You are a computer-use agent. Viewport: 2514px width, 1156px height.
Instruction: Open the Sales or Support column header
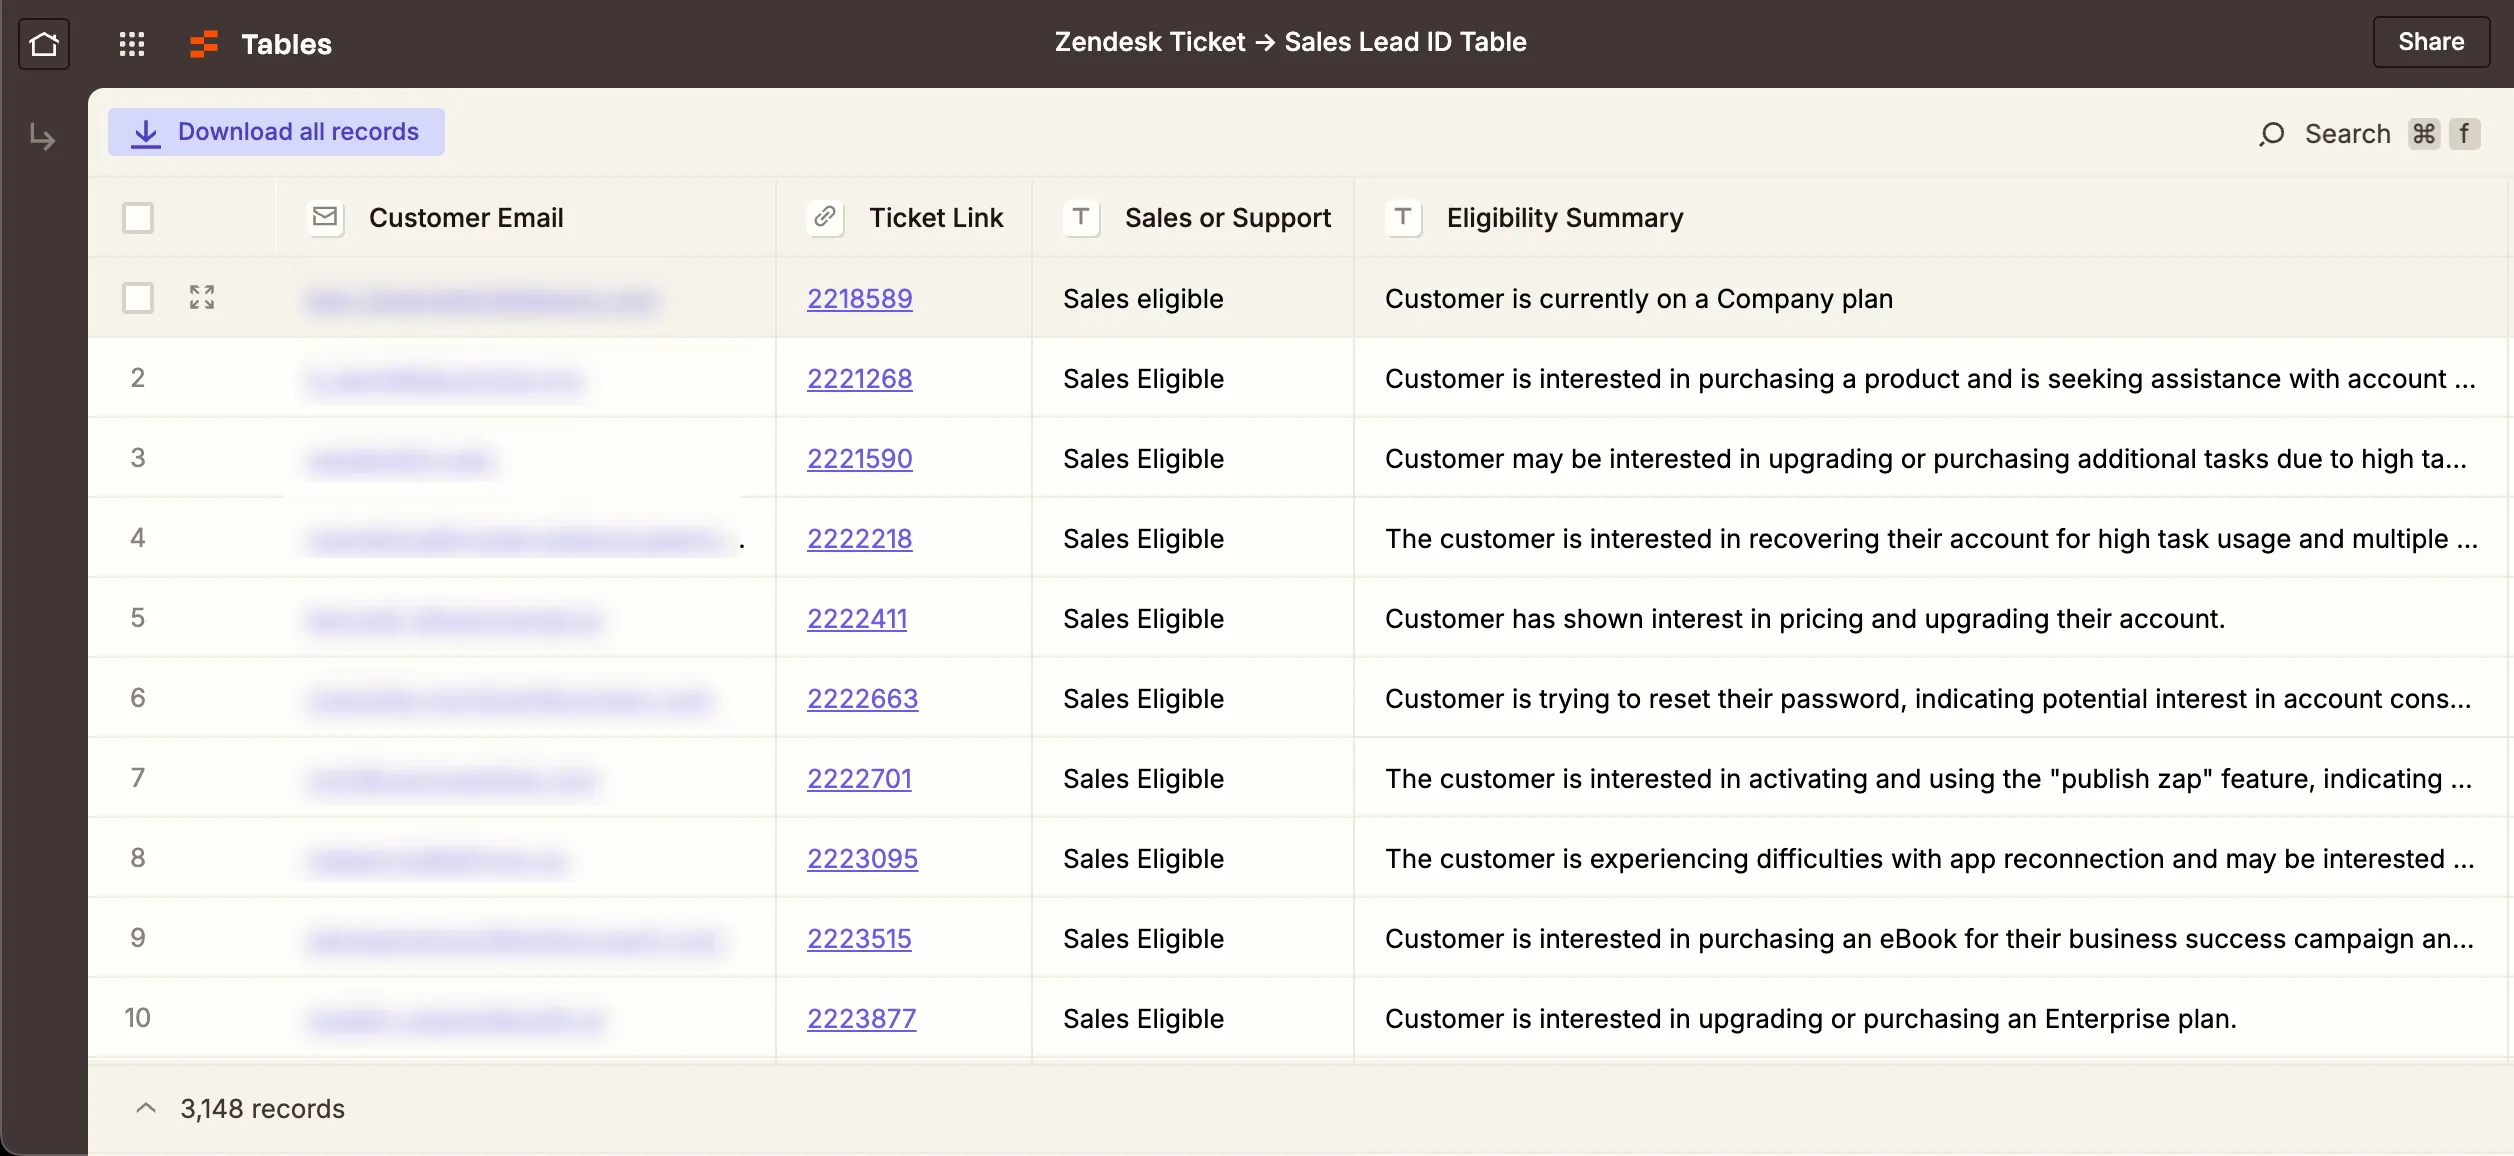(x=1193, y=217)
